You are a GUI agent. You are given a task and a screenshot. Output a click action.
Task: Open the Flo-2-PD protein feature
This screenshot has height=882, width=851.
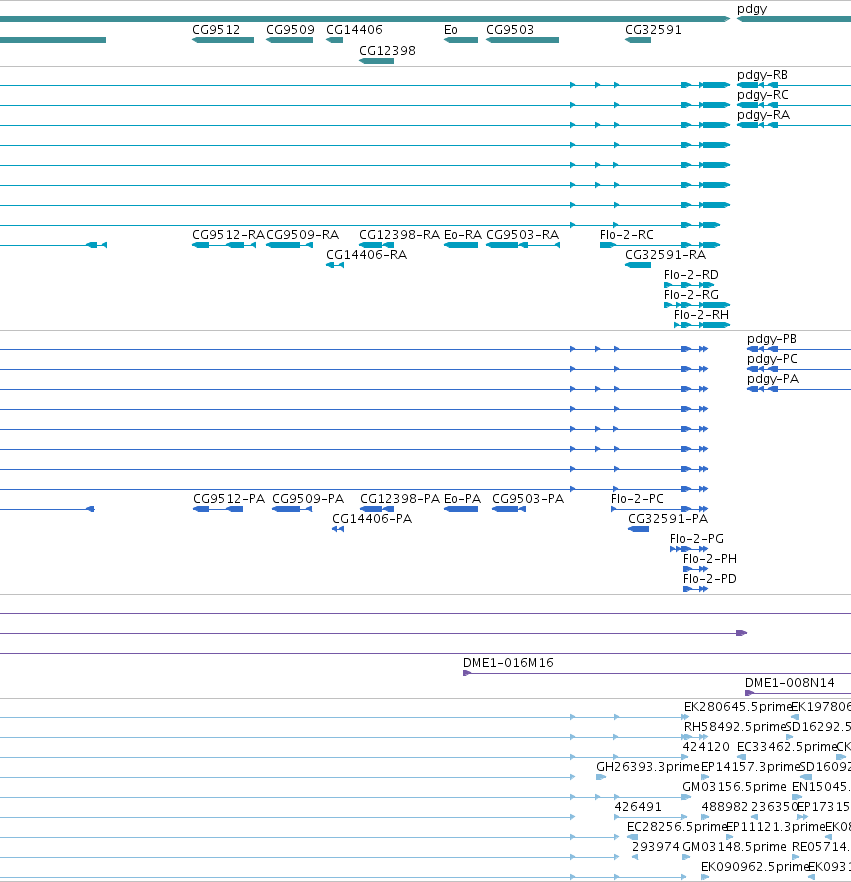pyautogui.click(x=695, y=589)
